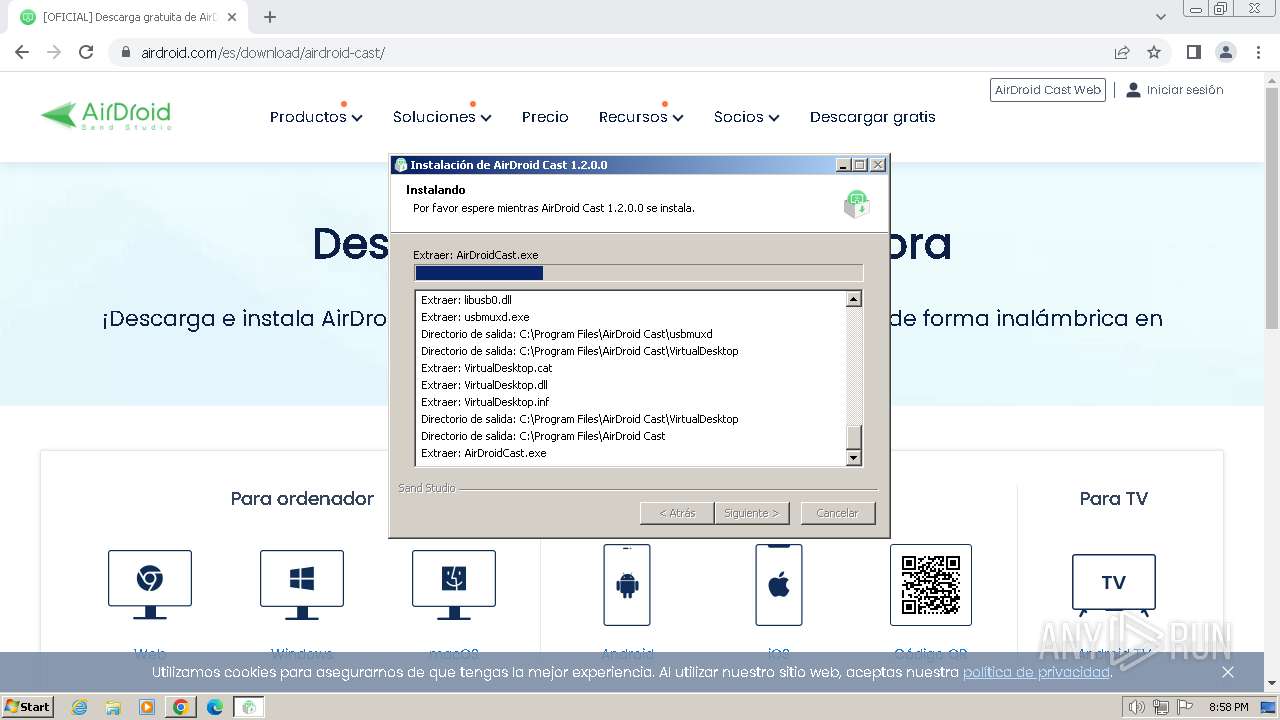Viewport: 1280px width, 720px height.
Task: Reload the page in Chrome
Action: (x=86, y=52)
